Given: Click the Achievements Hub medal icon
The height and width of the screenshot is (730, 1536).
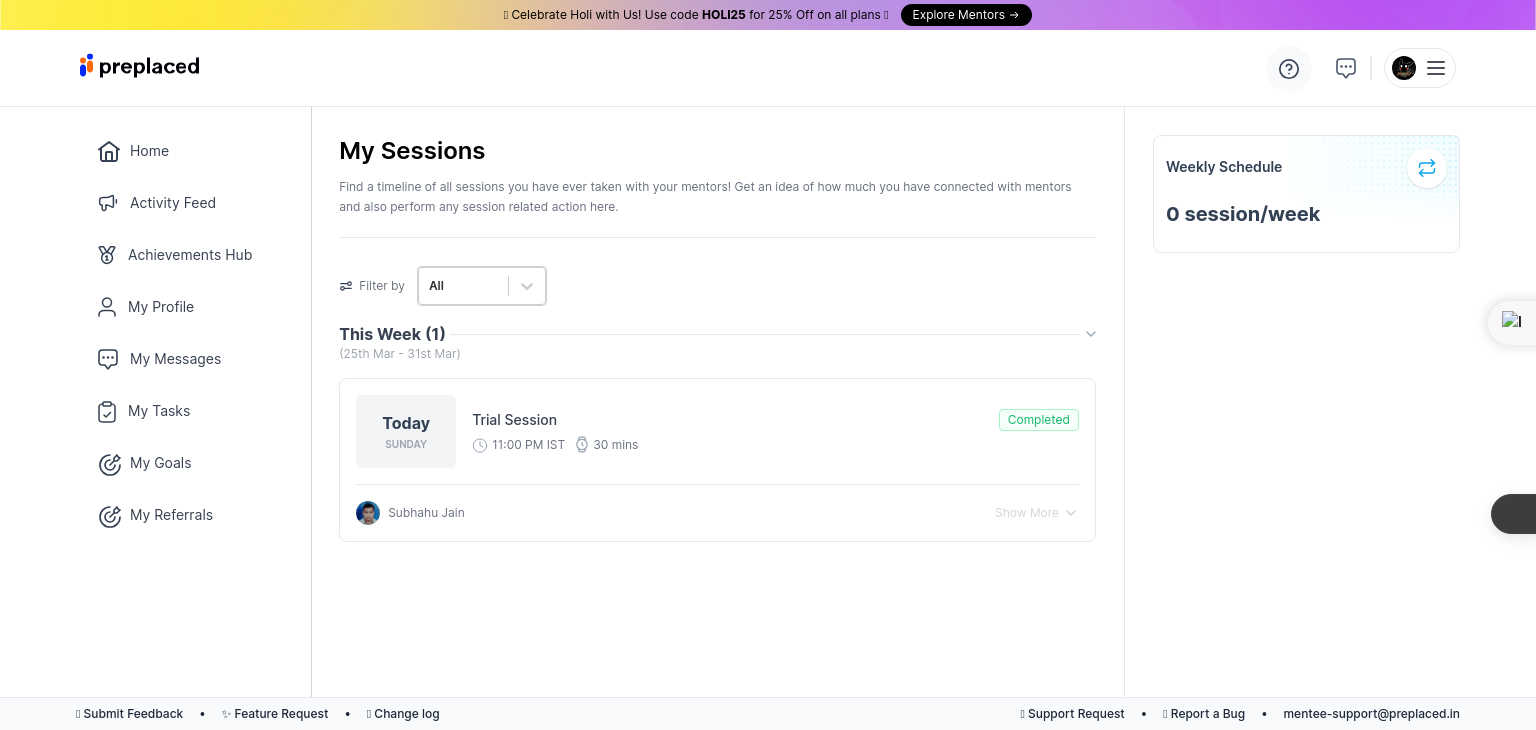Looking at the screenshot, I should point(107,255).
